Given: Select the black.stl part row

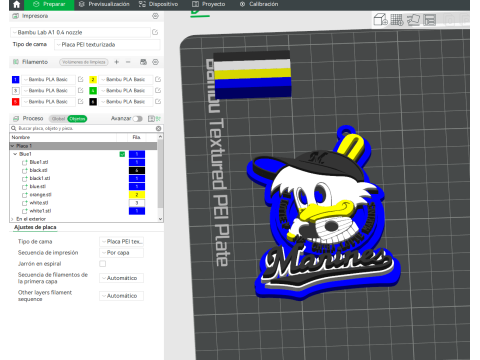Looking at the screenshot, I should 83,170.
